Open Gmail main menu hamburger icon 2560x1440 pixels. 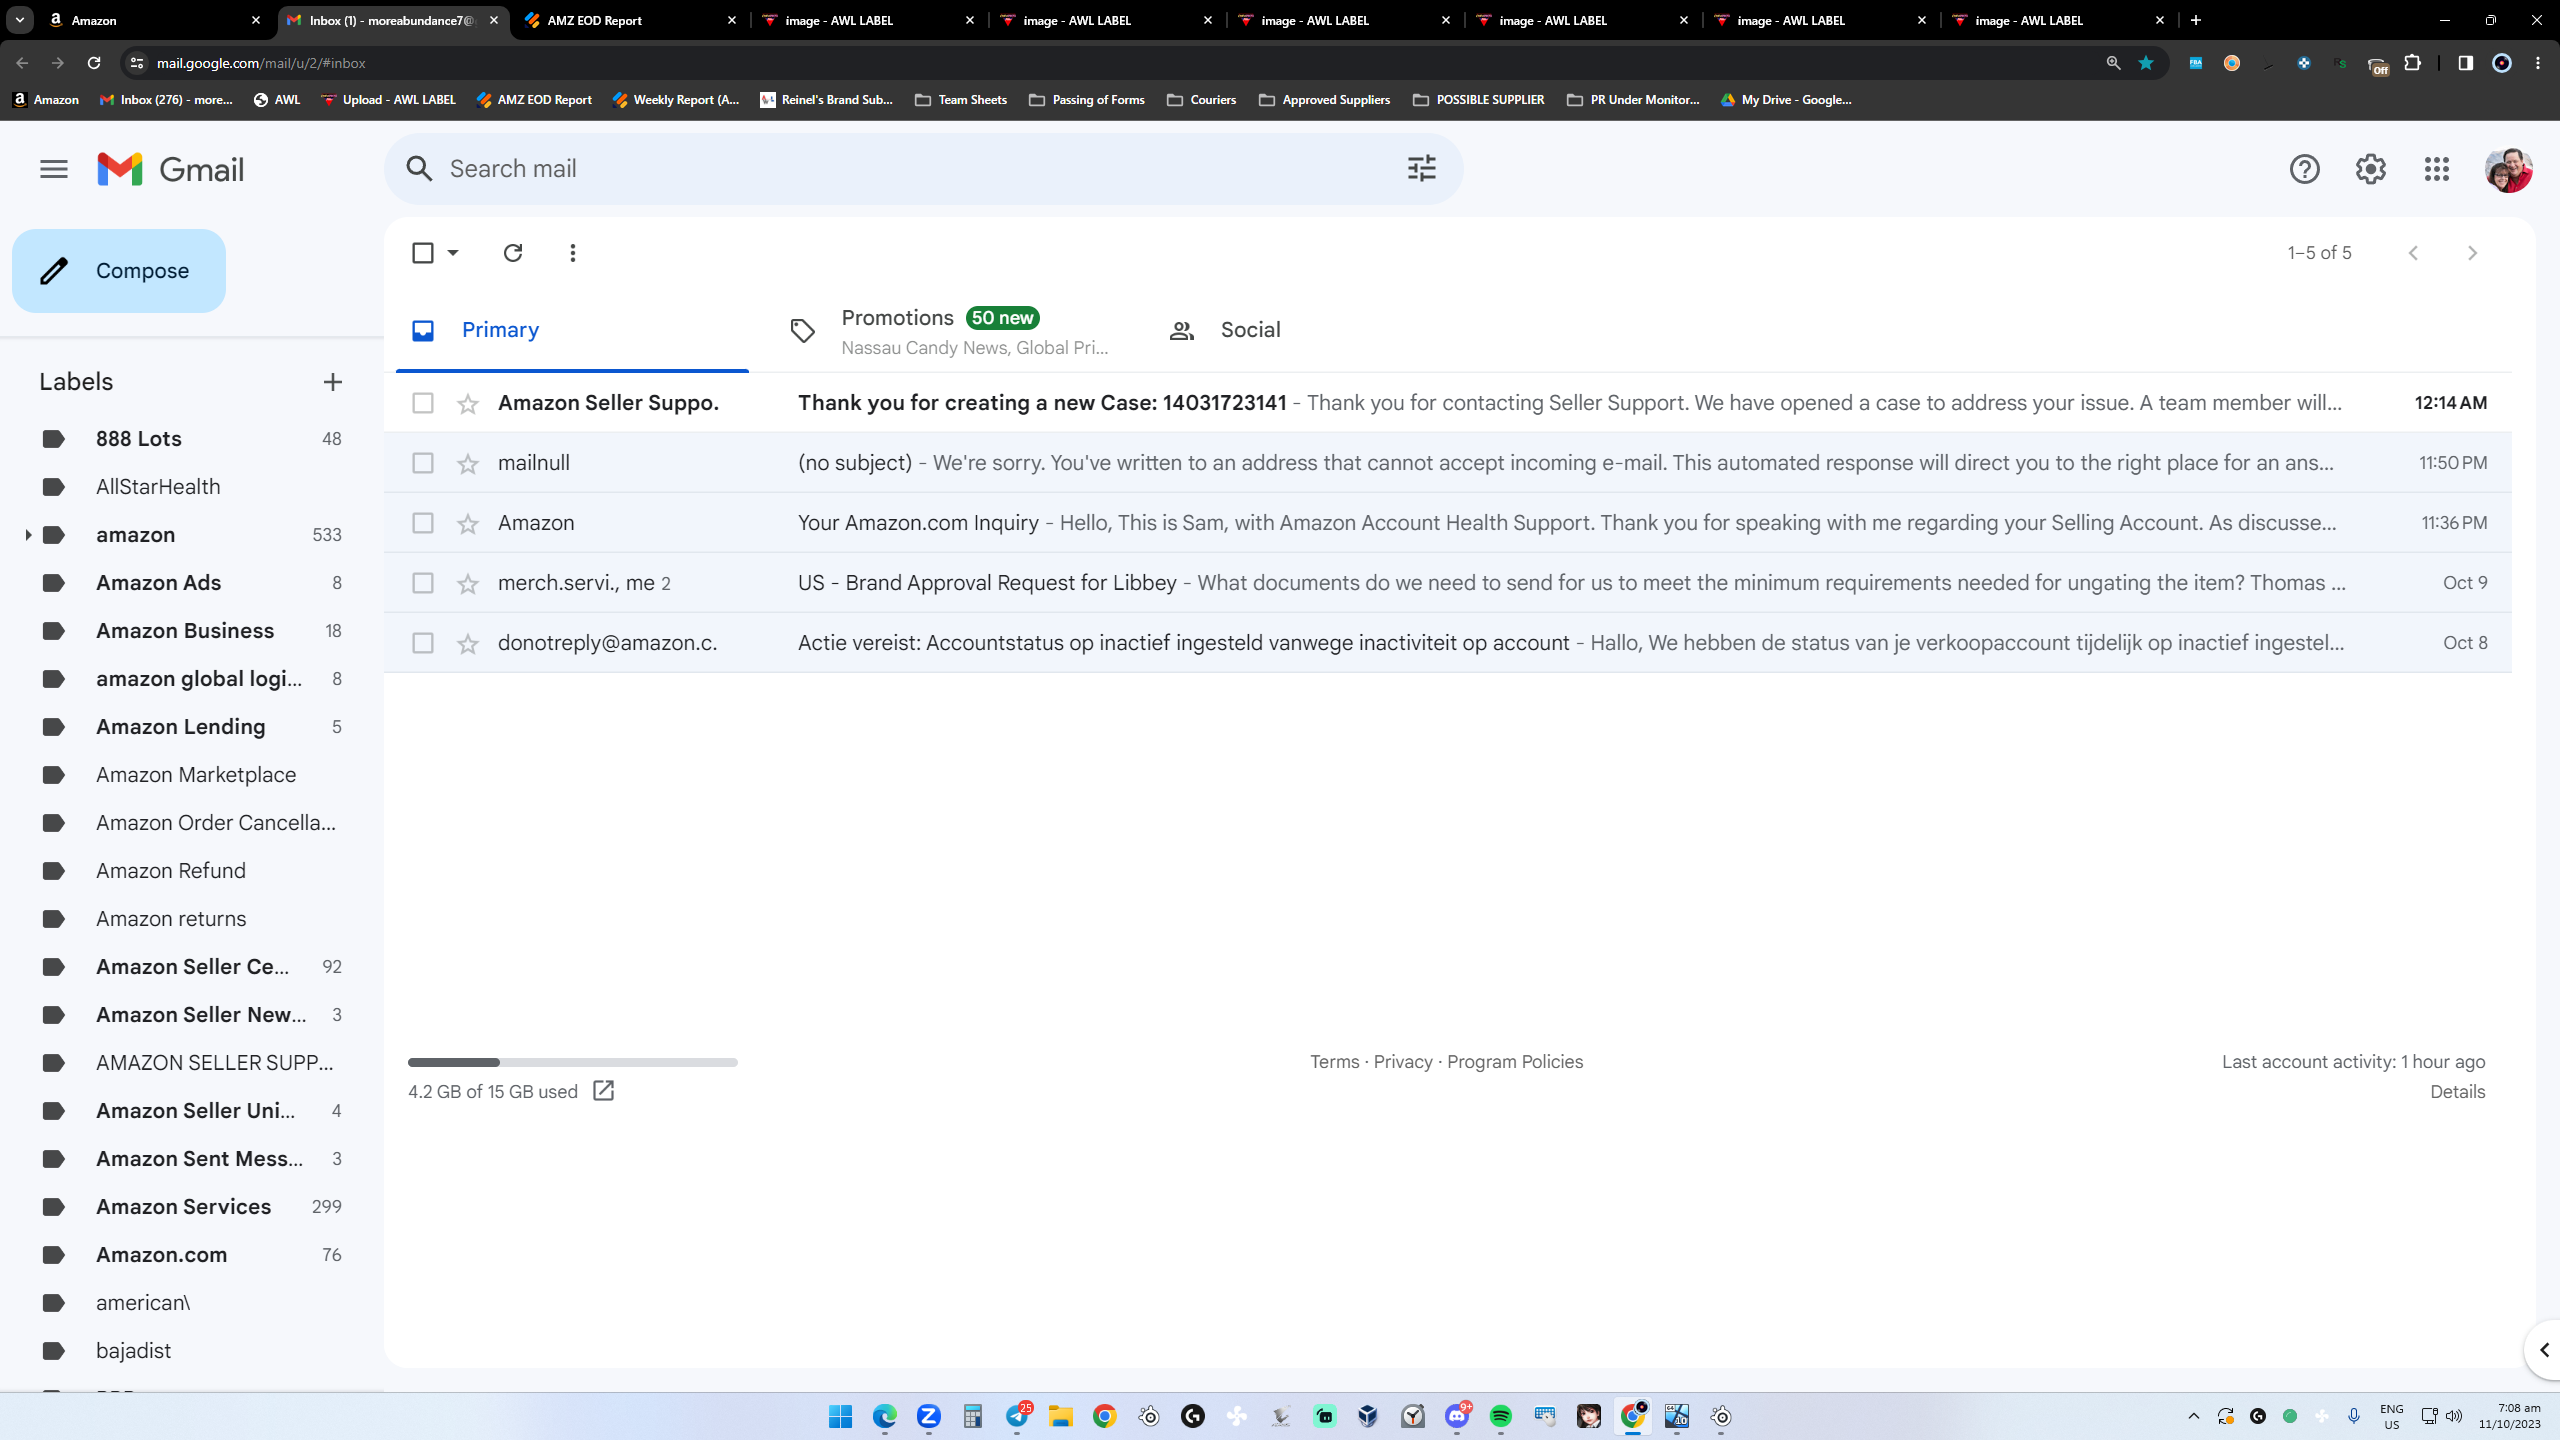54,169
